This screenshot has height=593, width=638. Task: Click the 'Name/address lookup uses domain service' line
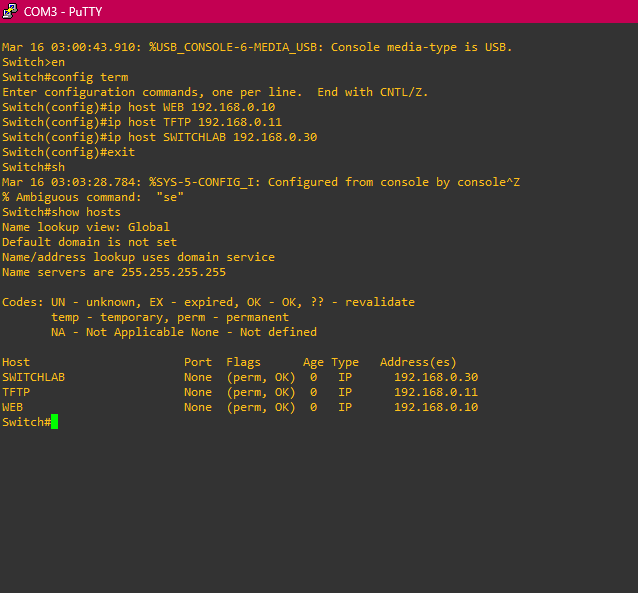pos(138,257)
